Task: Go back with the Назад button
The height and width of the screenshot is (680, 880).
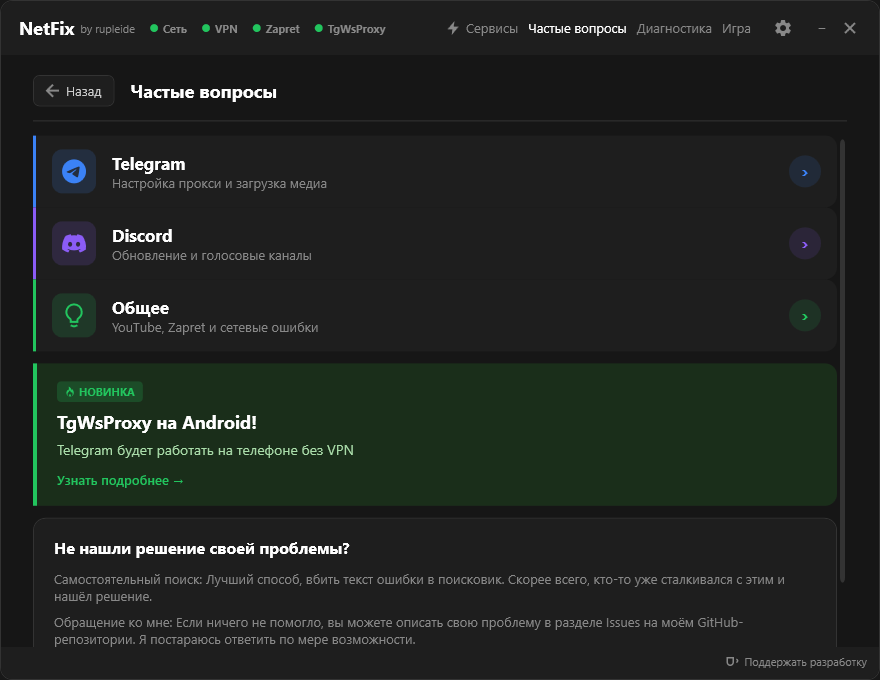Action: coord(74,91)
